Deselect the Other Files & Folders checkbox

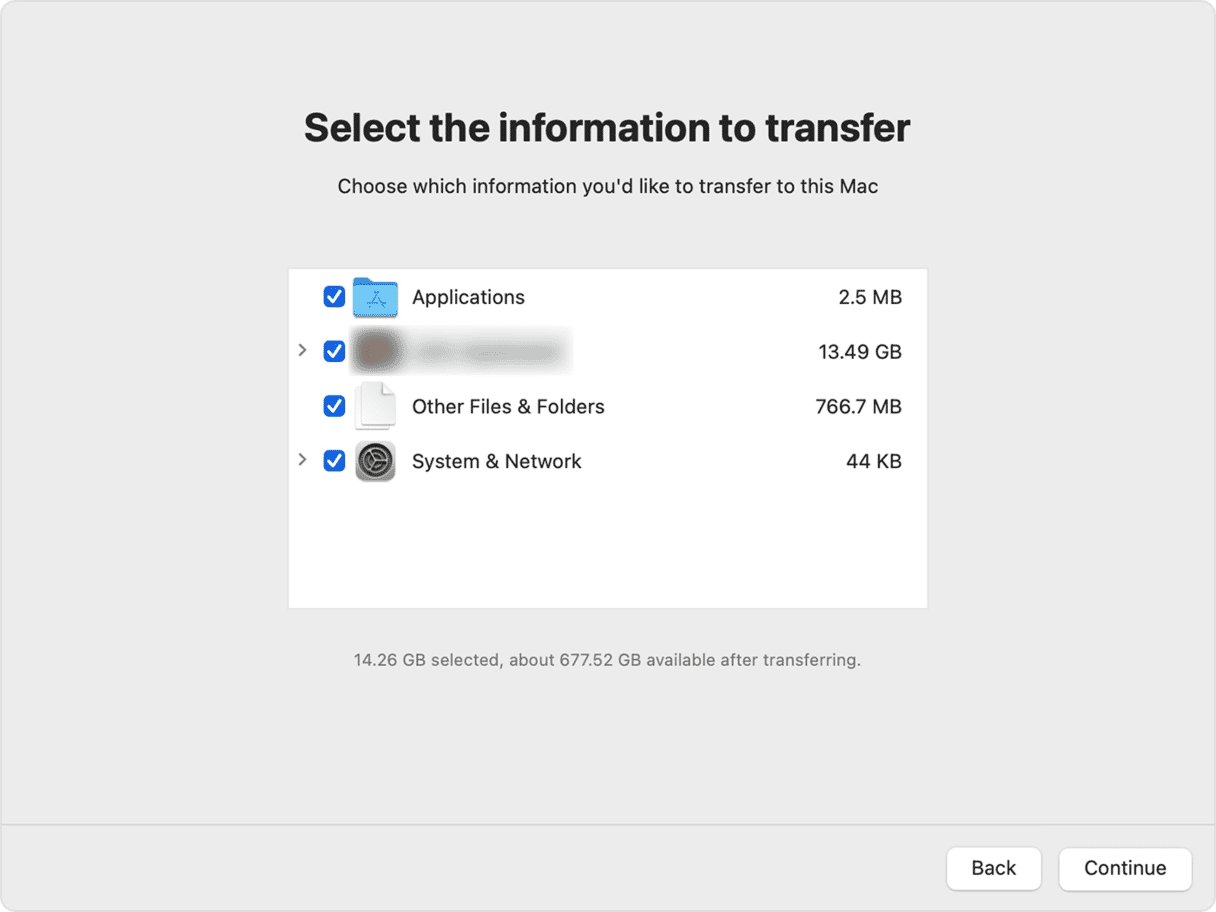point(334,406)
